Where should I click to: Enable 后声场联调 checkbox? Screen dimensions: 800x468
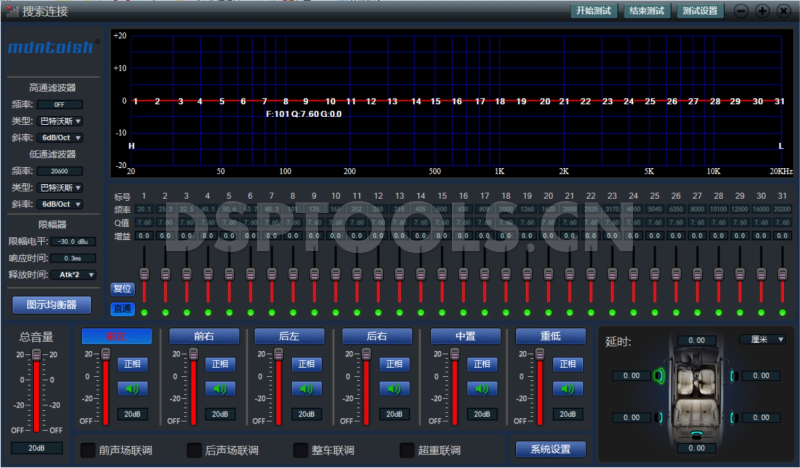point(194,450)
